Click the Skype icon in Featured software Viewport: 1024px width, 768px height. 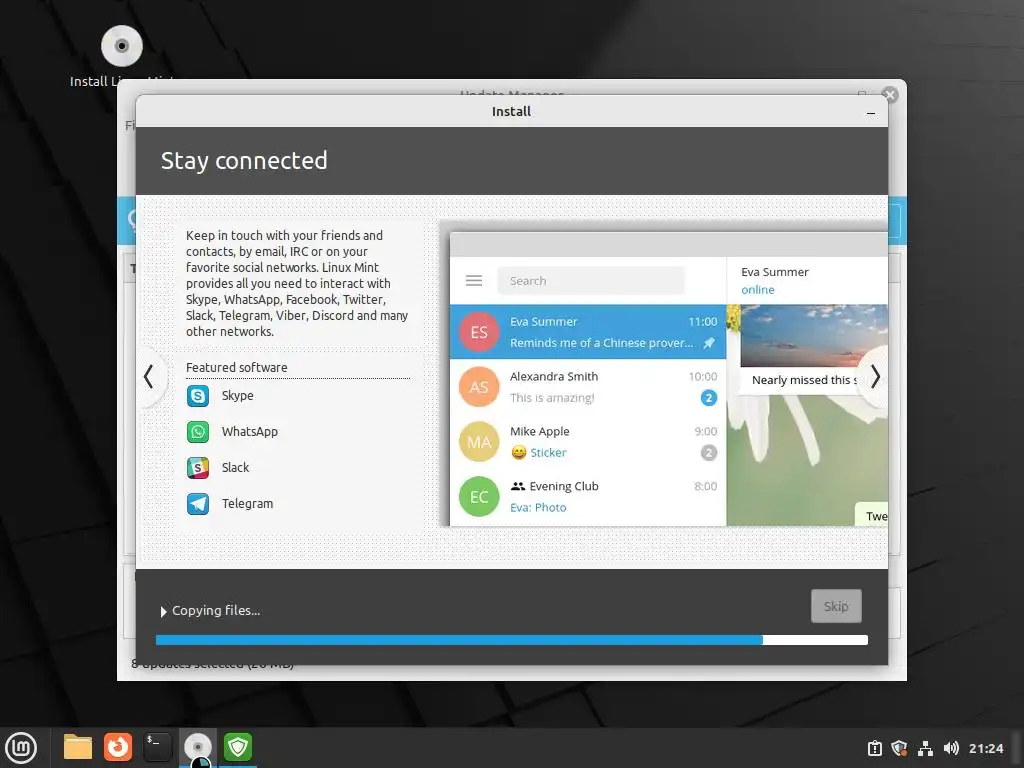pos(198,396)
